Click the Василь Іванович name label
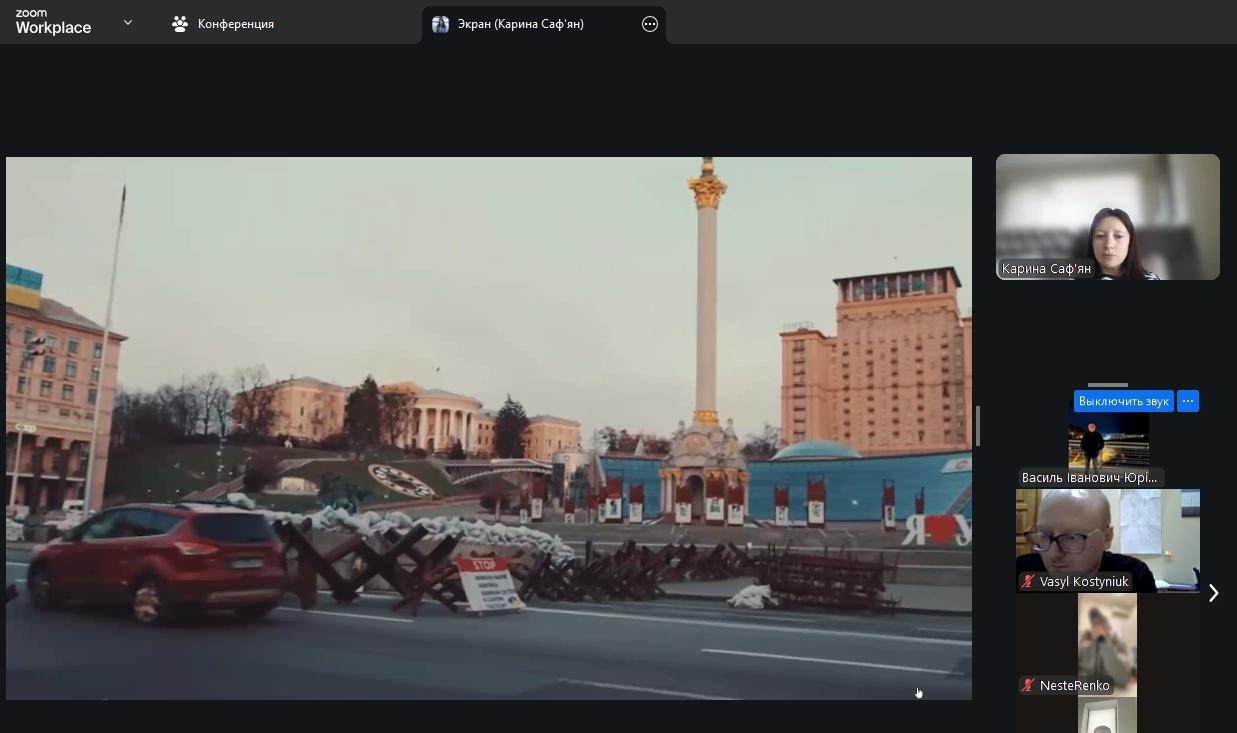1237x733 pixels. (x=1089, y=478)
